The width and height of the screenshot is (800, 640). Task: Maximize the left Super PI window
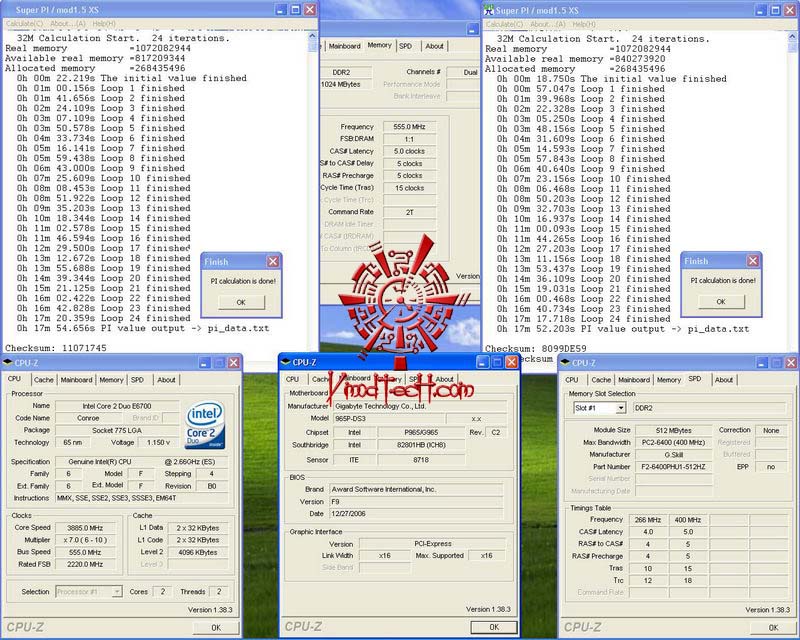pos(295,10)
